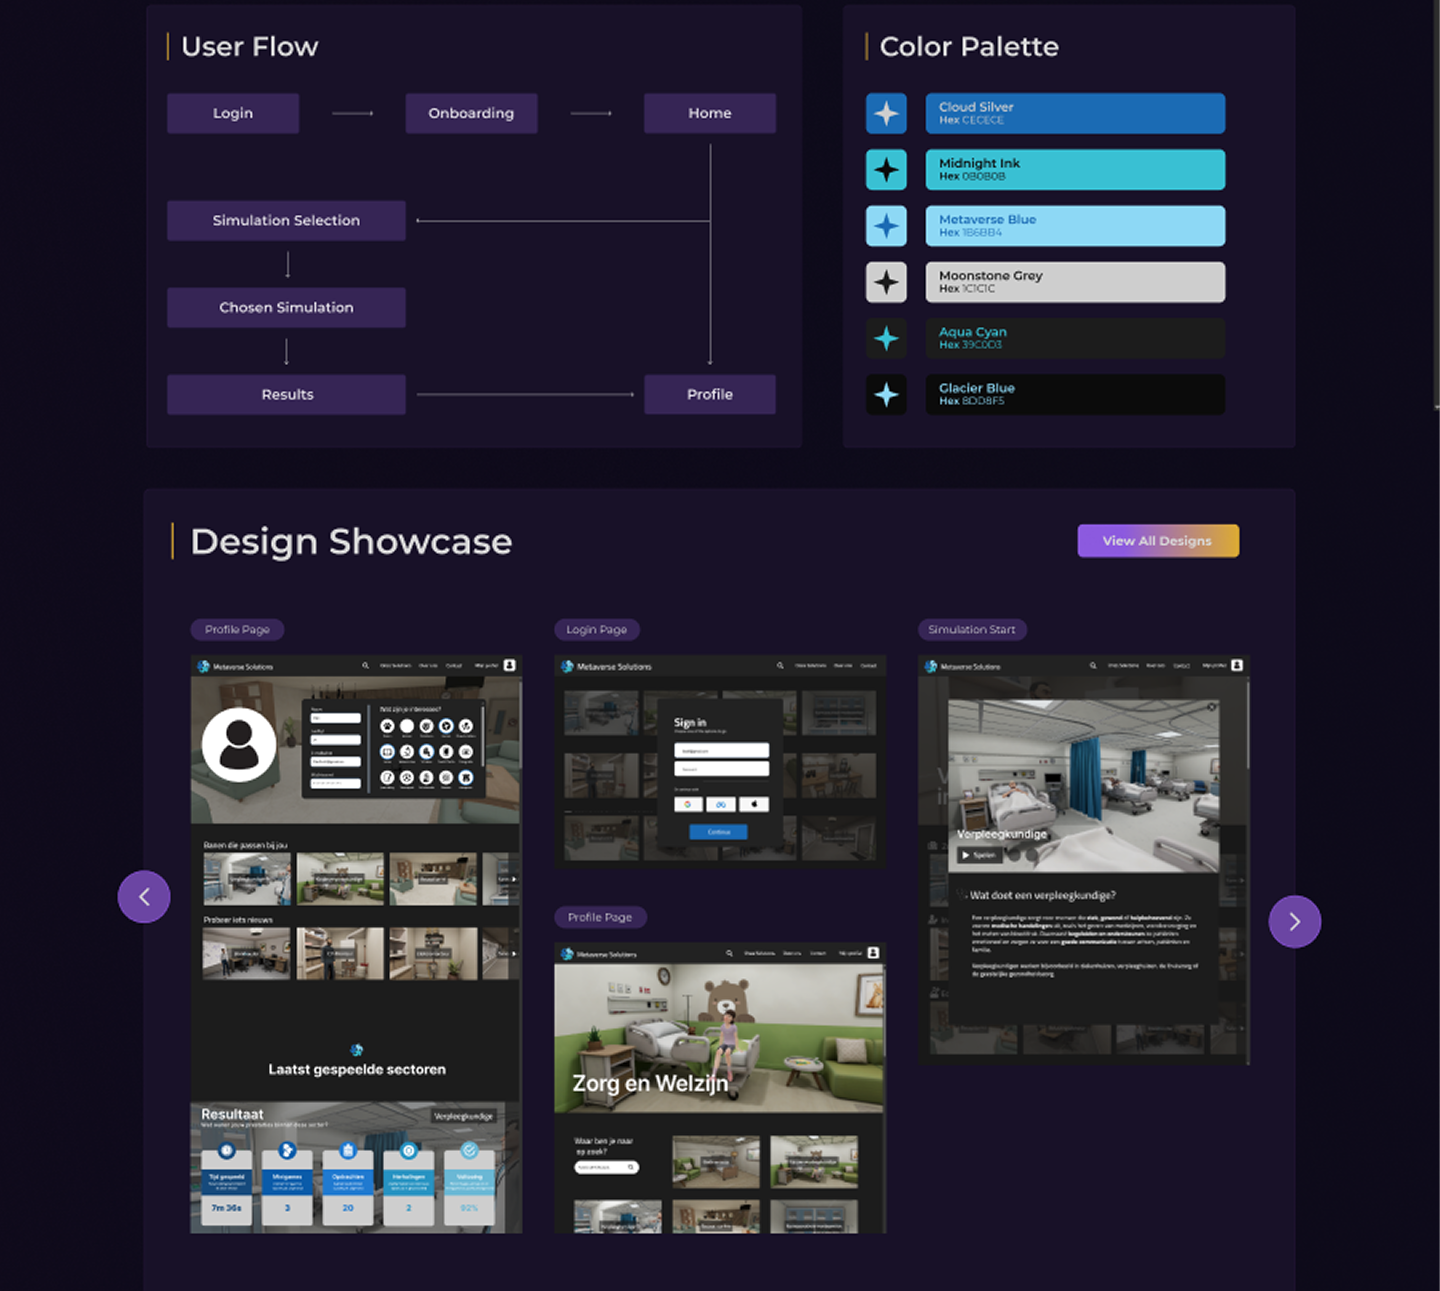Select the star icon next to Metaverse Blue
The height and width of the screenshot is (1291, 1440).
886,226
